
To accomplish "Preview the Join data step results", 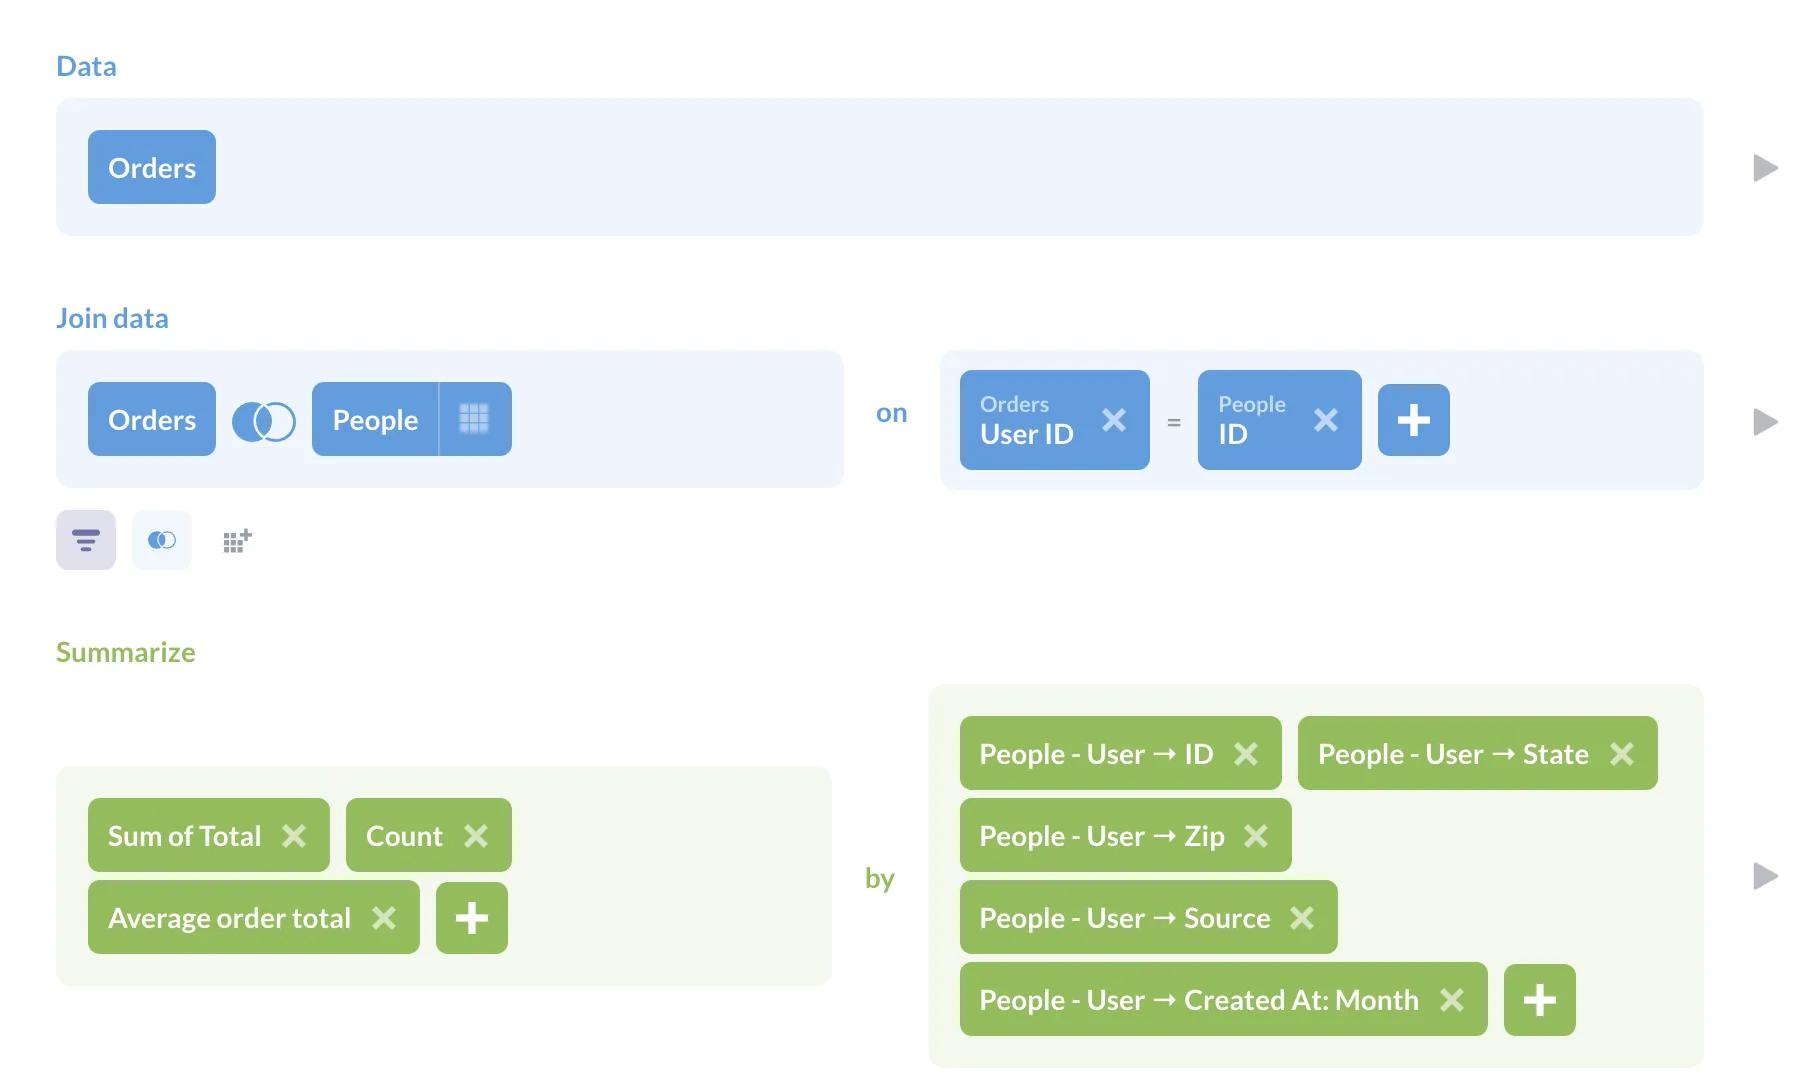I will click(x=1766, y=422).
